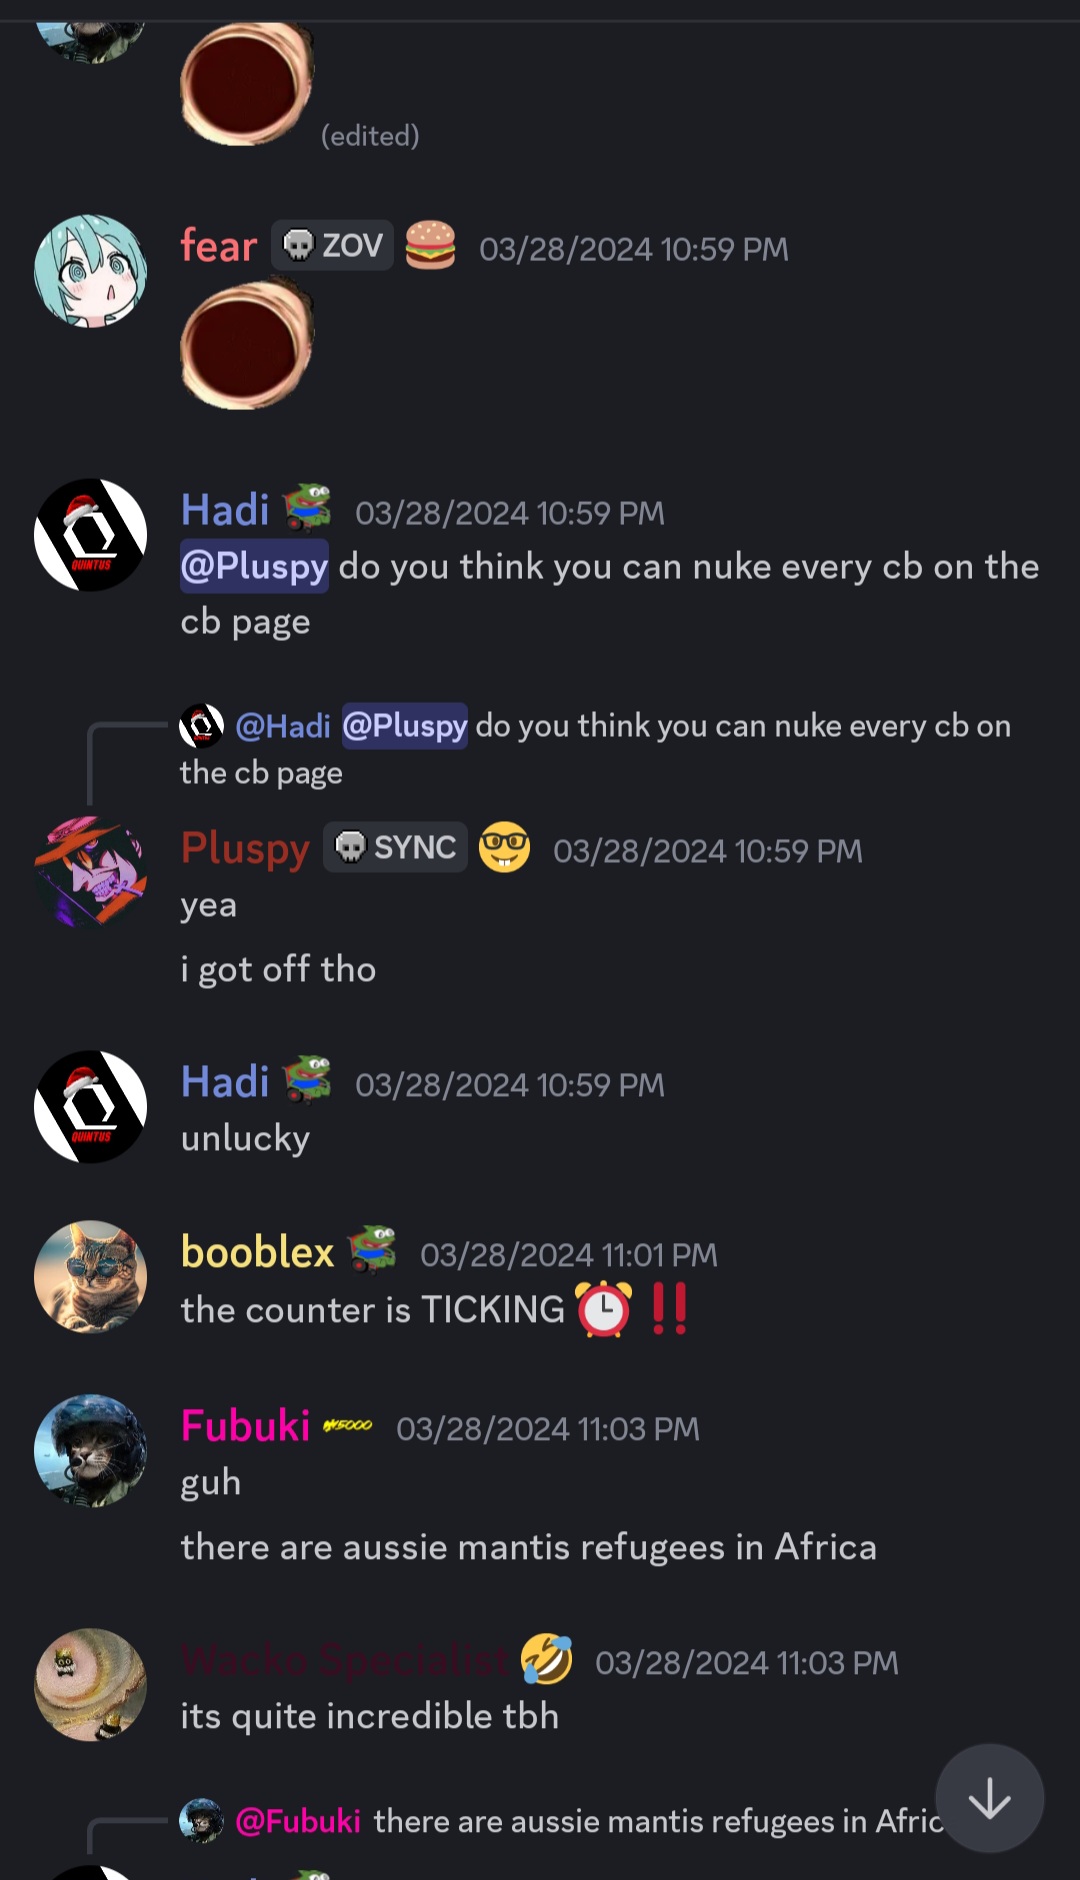1080x1880 pixels.
Task: Tap the Fubuki username
Action: pyautogui.click(x=245, y=1426)
